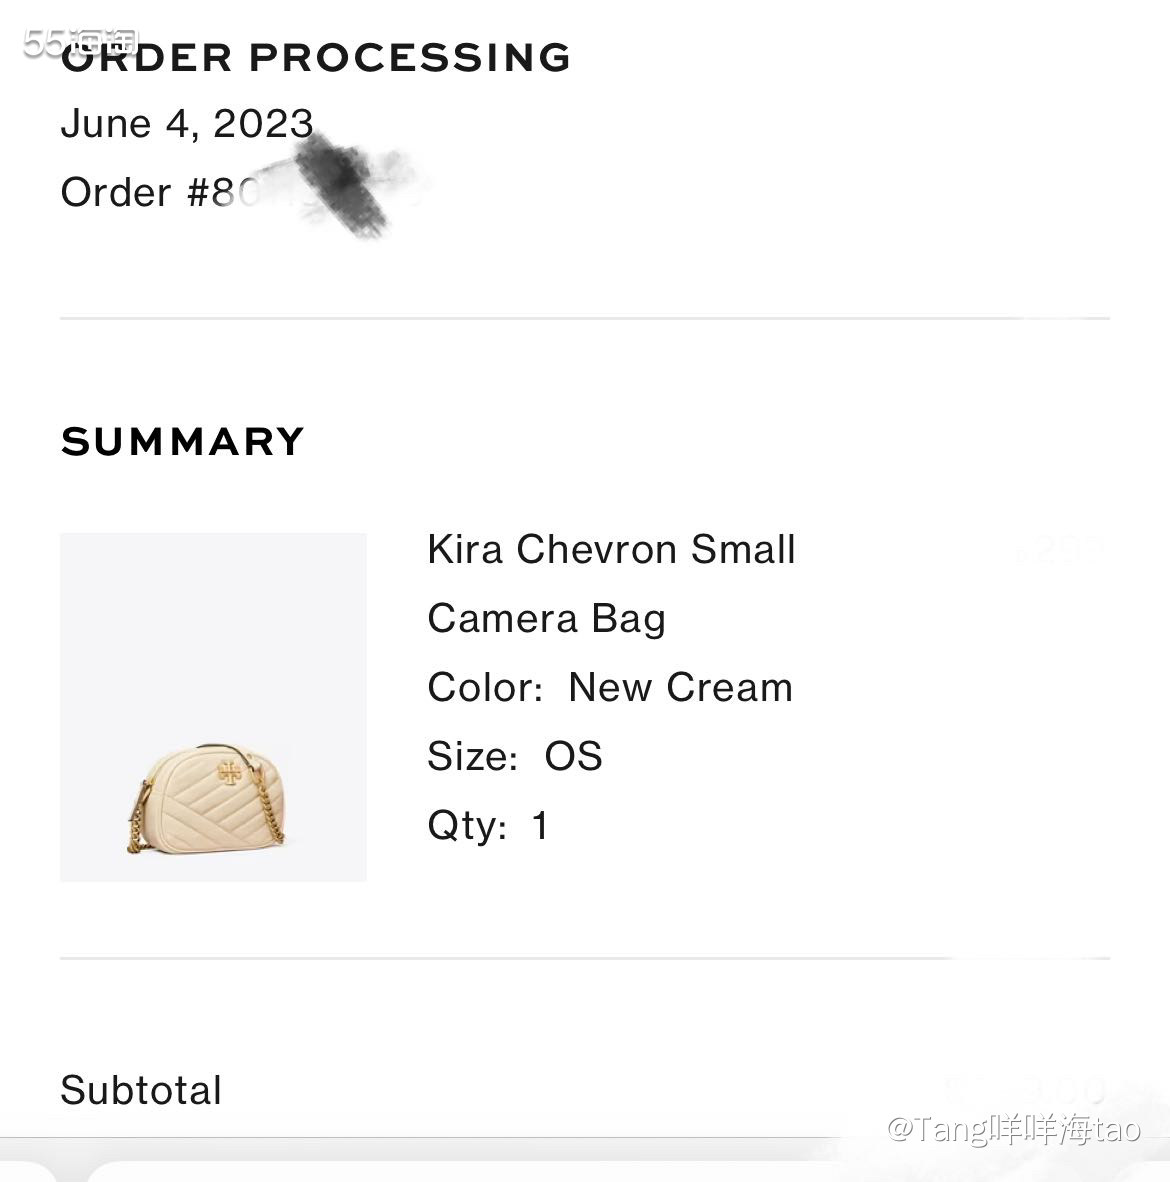
Task: Click the faded subtotal amount
Action: pos(1030,1089)
